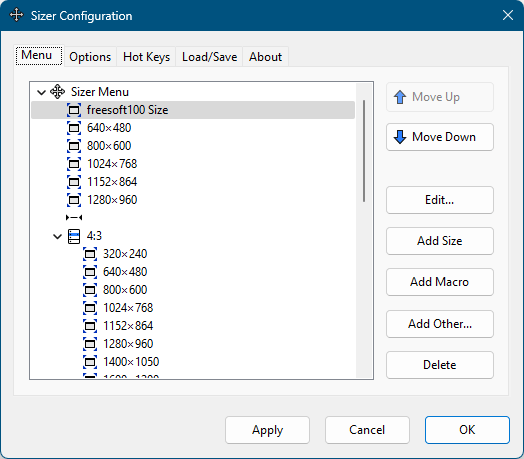The image size is (524, 459).
Task: Click icon beside 1280×960 under 4:3
Action: point(90,344)
